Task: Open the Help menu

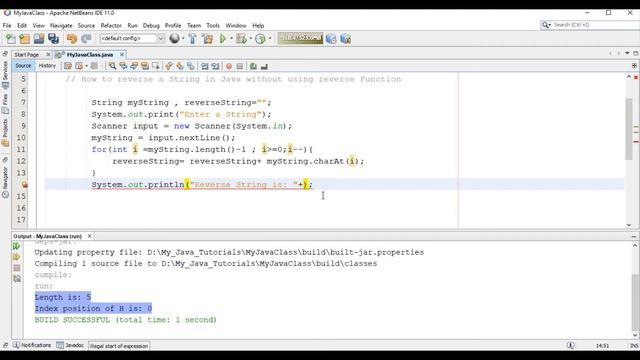Action: pyautogui.click(x=258, y=25)
